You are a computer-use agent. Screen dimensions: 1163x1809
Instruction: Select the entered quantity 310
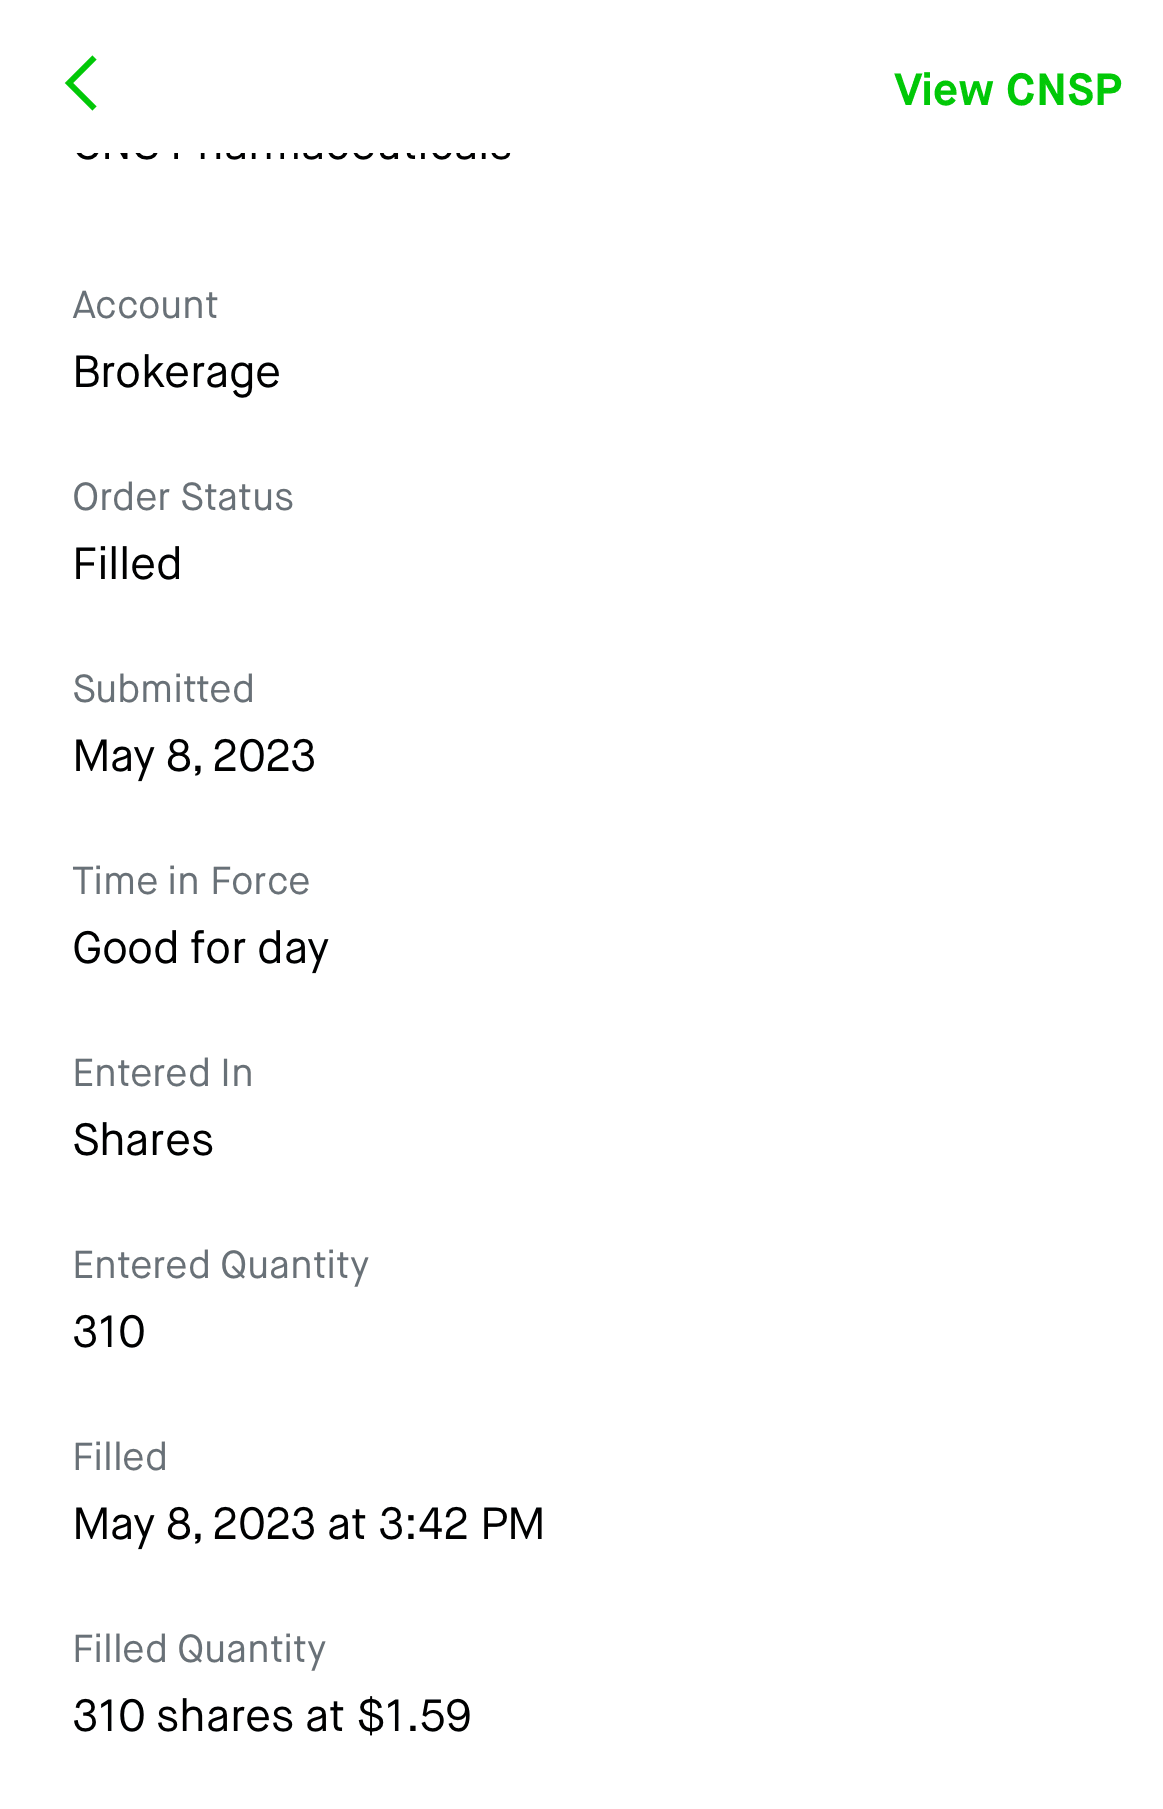[x=109, y=1333]
